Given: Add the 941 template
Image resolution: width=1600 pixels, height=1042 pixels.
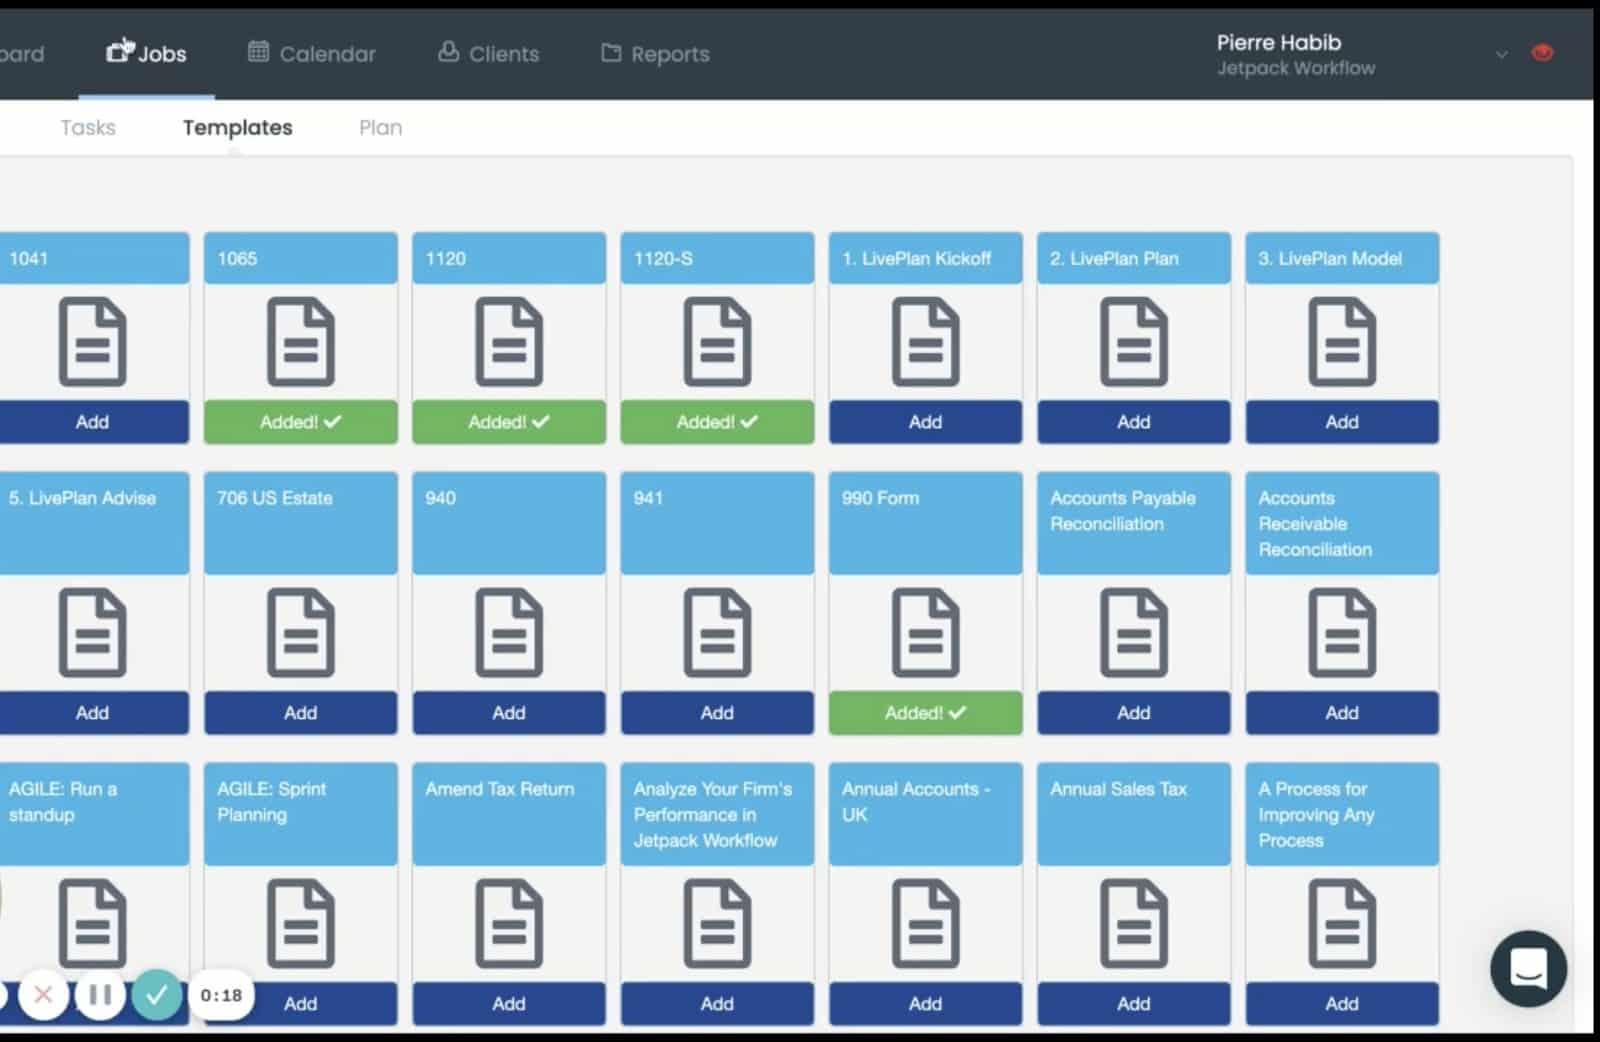Looking at the screenshot, I should pos(717,713).
